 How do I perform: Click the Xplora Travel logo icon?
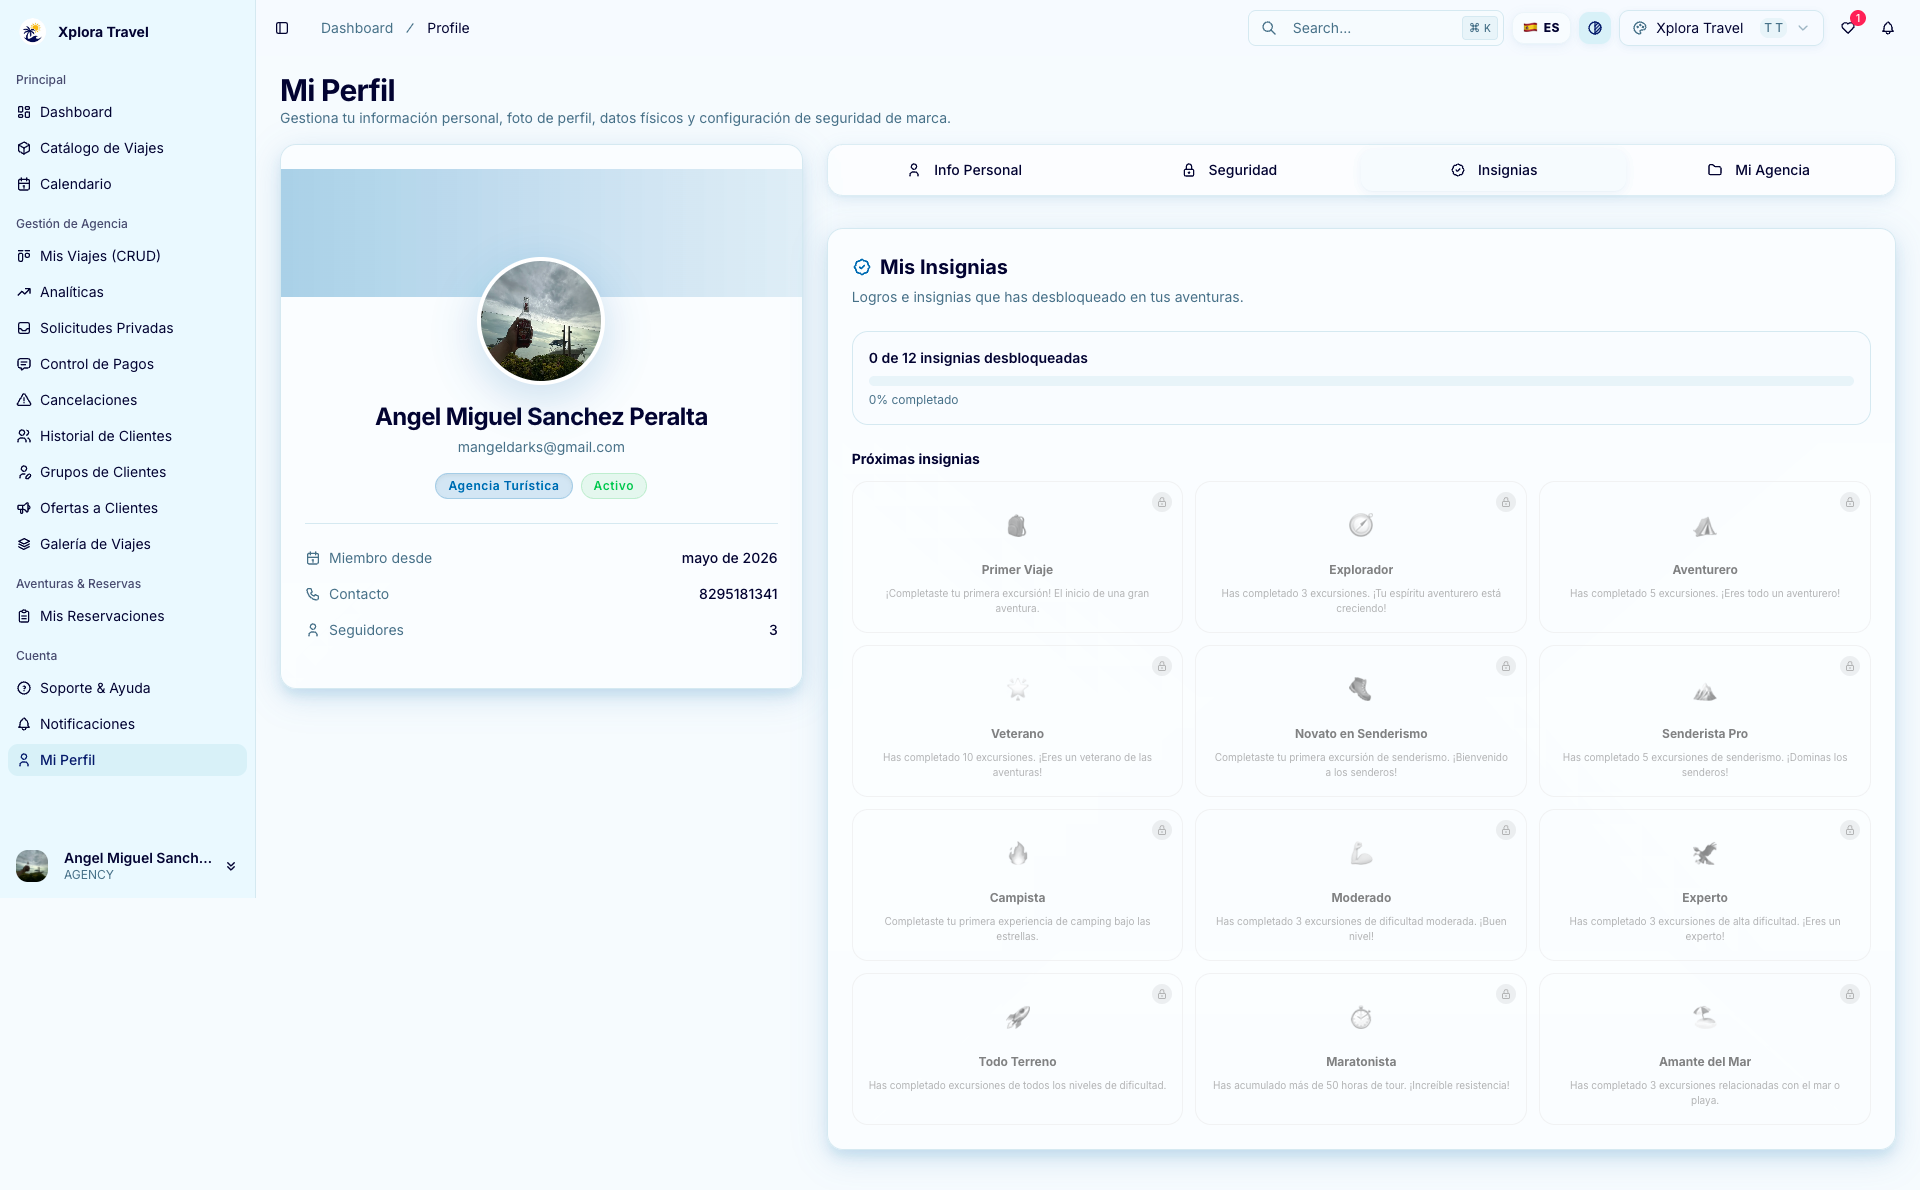point(33,32)
